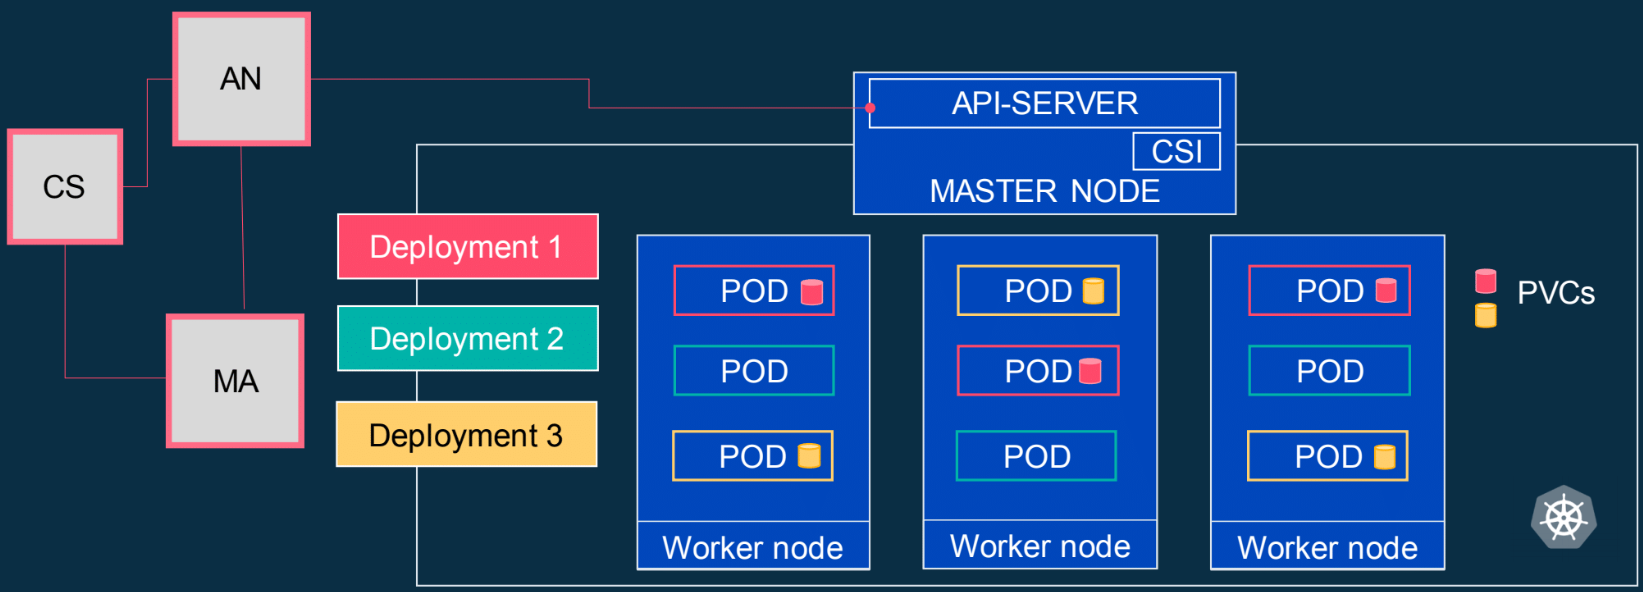The width and height of the screenshot is (1643, 592).
Task: Click yellow PVC icon in right worker node's pod
Action: point(1385,456)
